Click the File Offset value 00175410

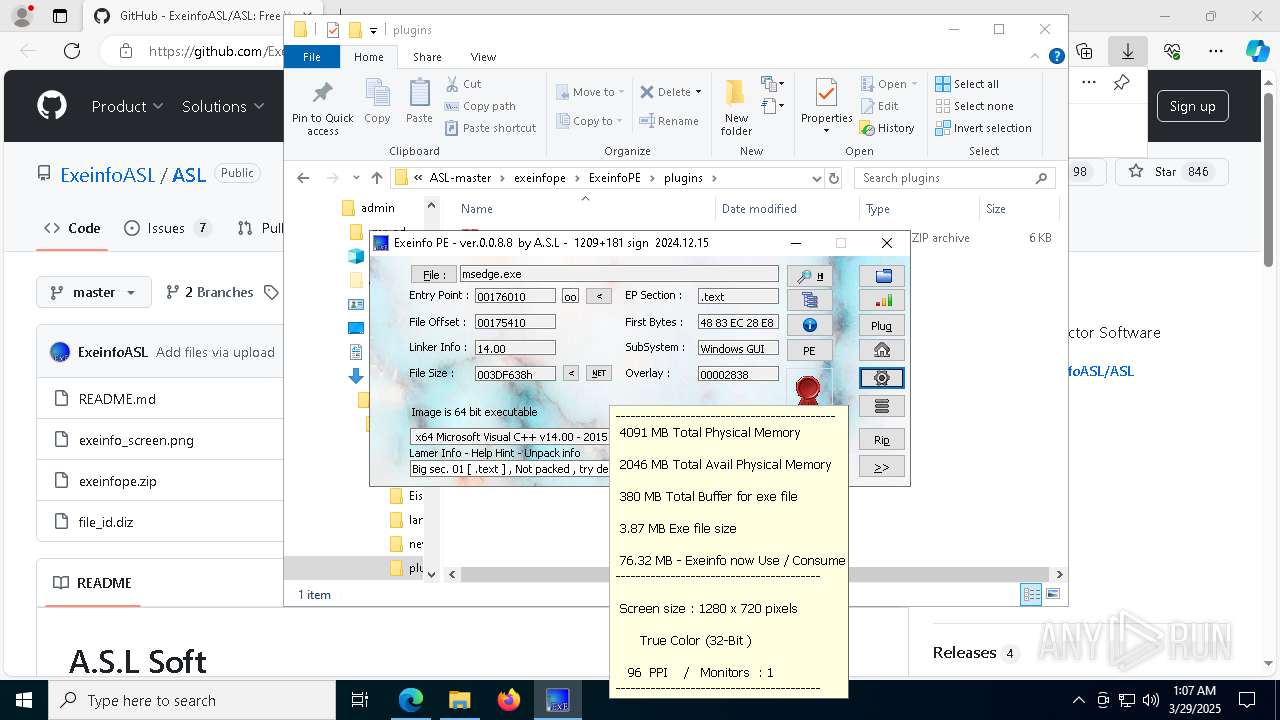pyautogui.click(x=515, y=322)
